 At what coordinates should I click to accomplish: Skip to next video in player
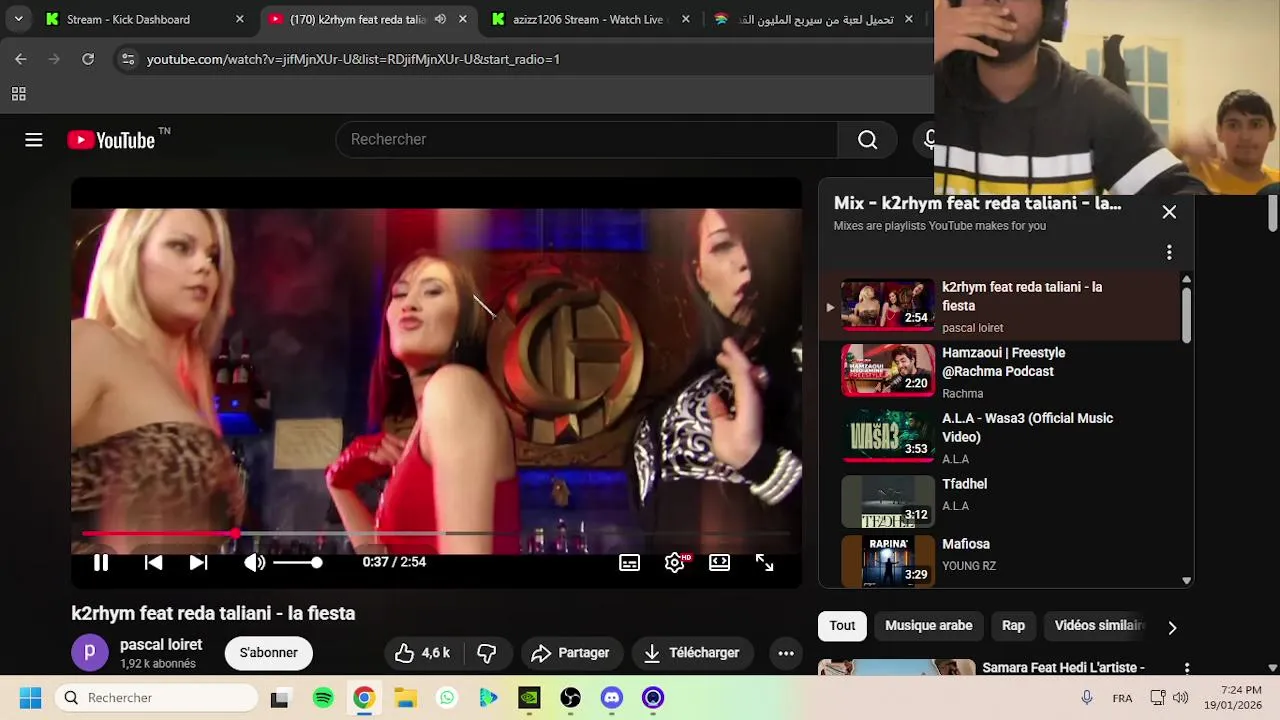coord(198,562)
